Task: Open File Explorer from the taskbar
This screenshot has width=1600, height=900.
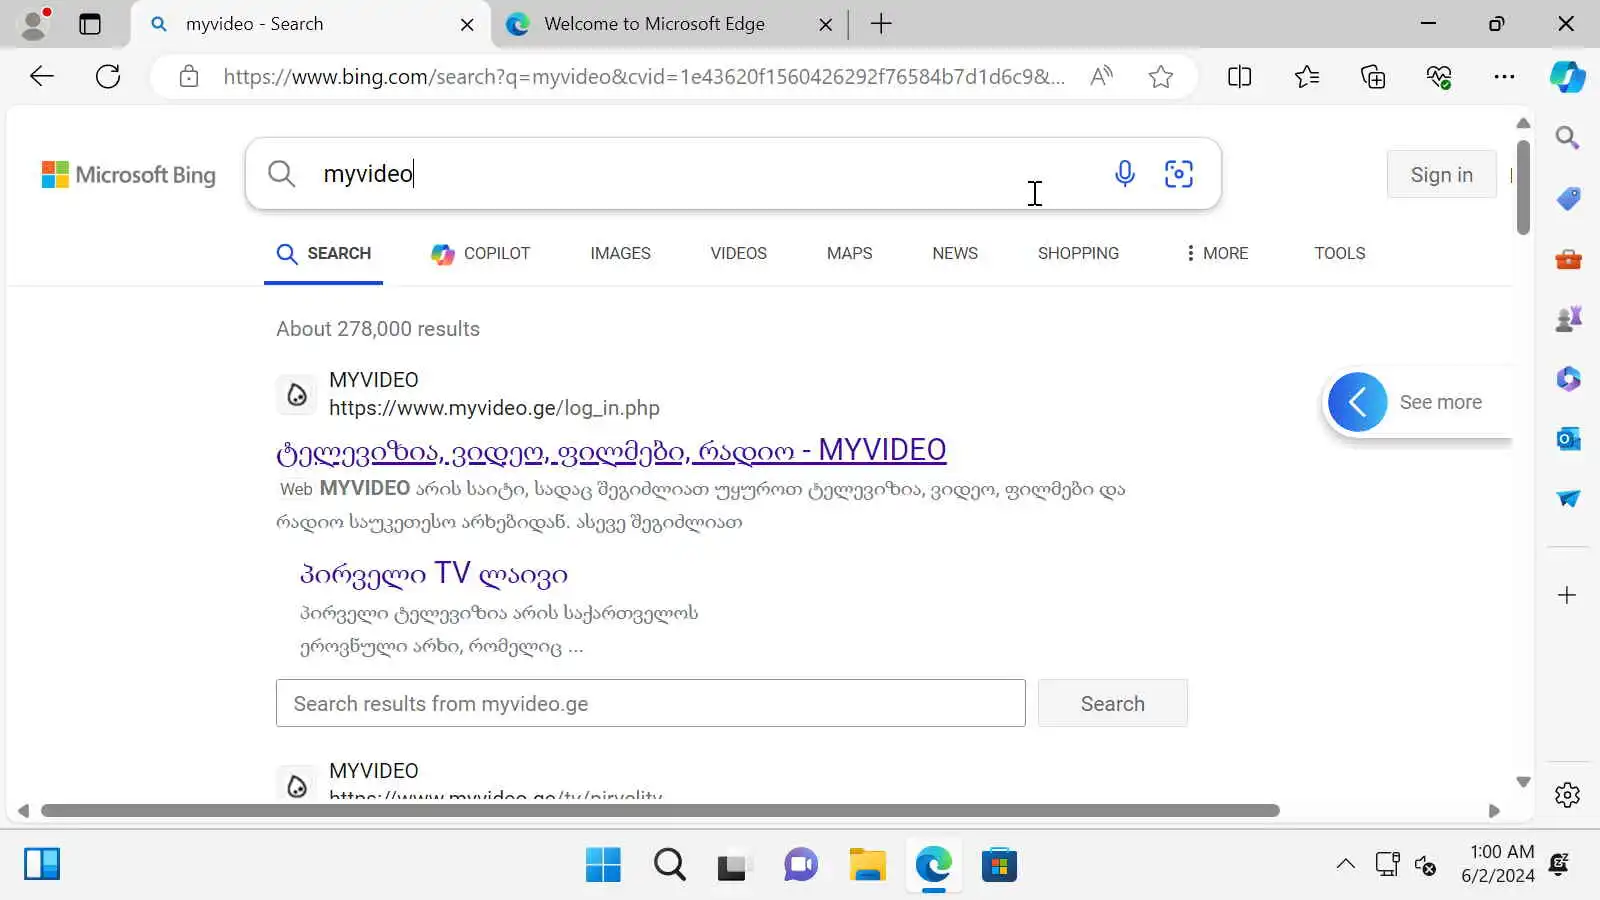Action: (867, 865)
